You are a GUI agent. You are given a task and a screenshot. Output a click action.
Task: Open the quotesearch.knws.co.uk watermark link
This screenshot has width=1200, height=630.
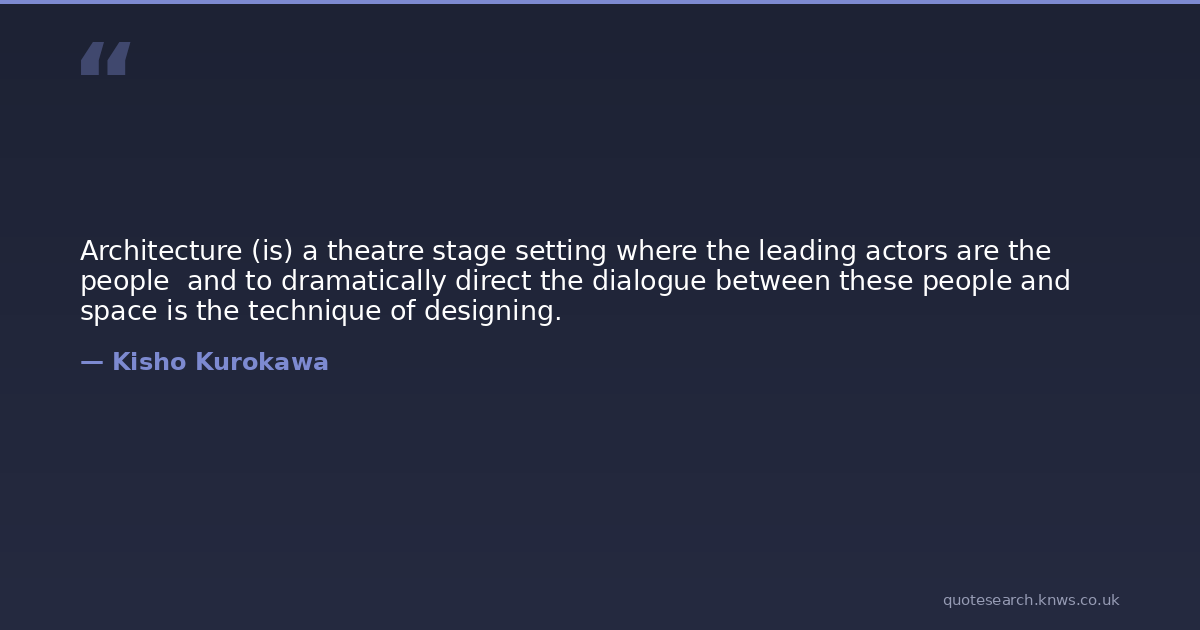tap(1030, 600)
